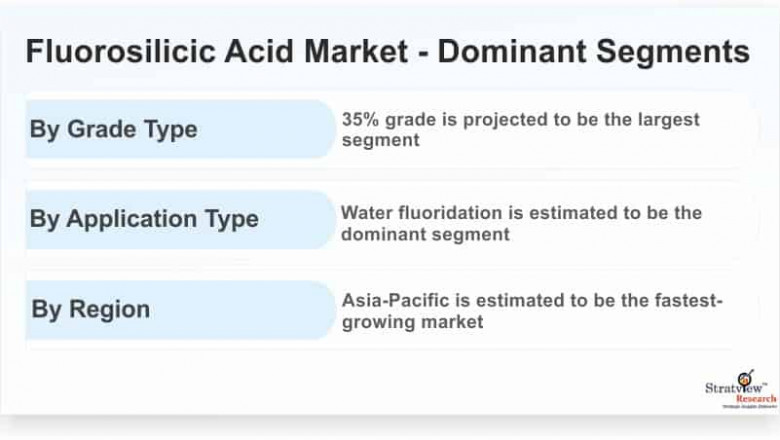Select the "By Grade Type" label

pos(113,129)
